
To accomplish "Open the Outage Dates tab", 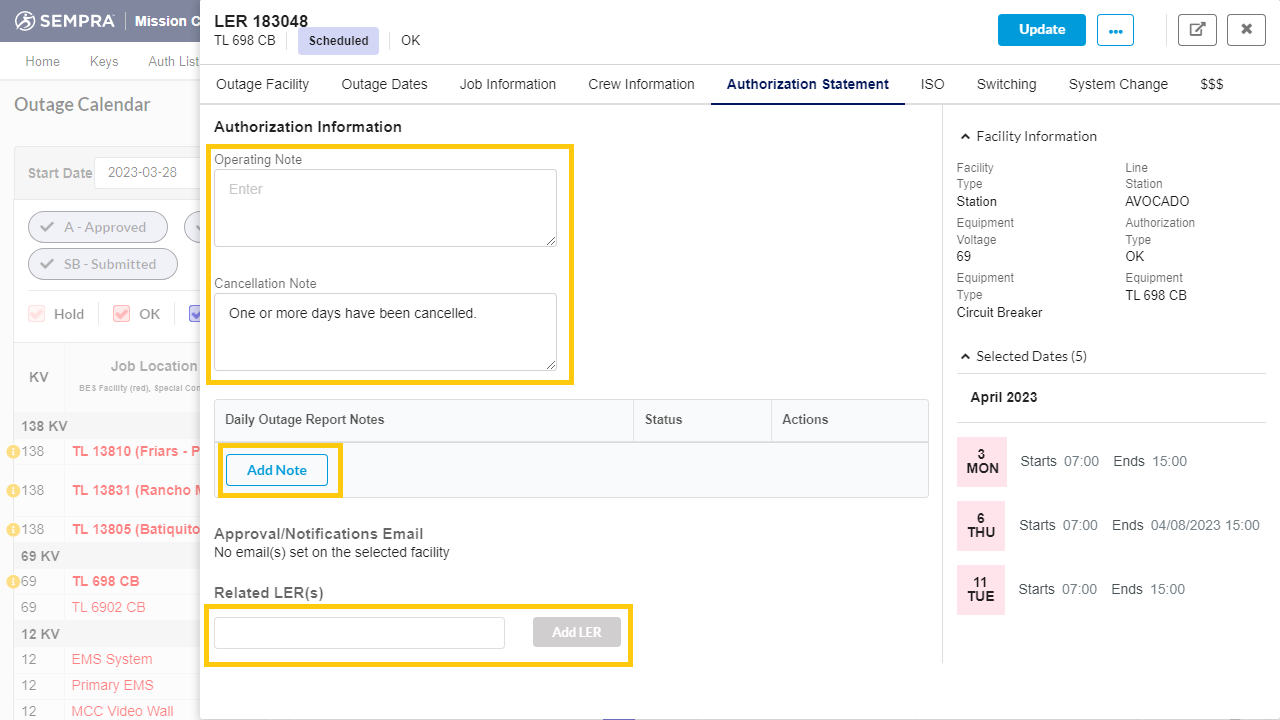I will coord(384,84).
